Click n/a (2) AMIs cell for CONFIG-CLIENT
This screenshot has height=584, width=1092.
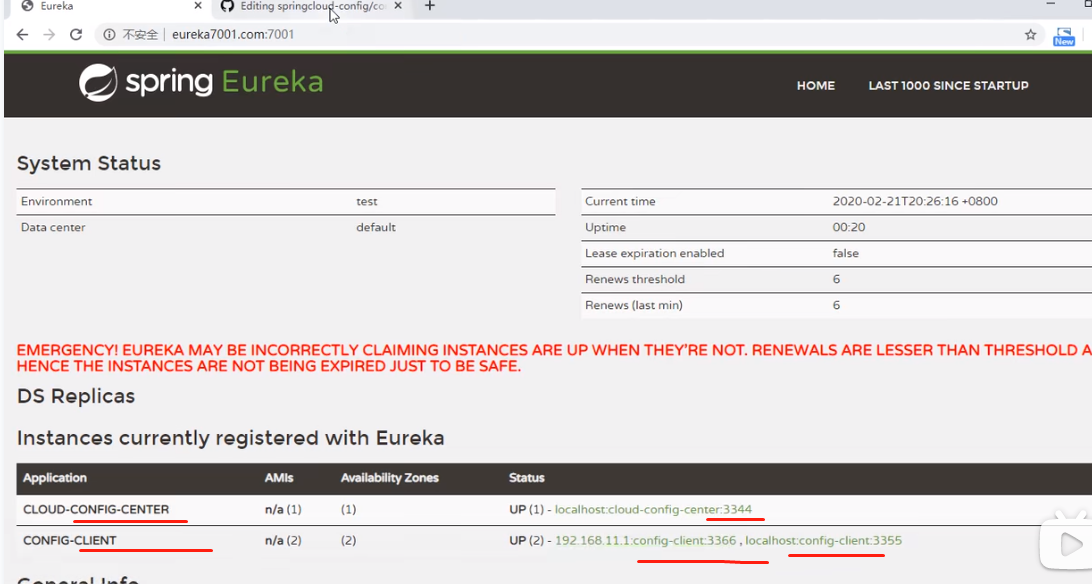[283, 541]
